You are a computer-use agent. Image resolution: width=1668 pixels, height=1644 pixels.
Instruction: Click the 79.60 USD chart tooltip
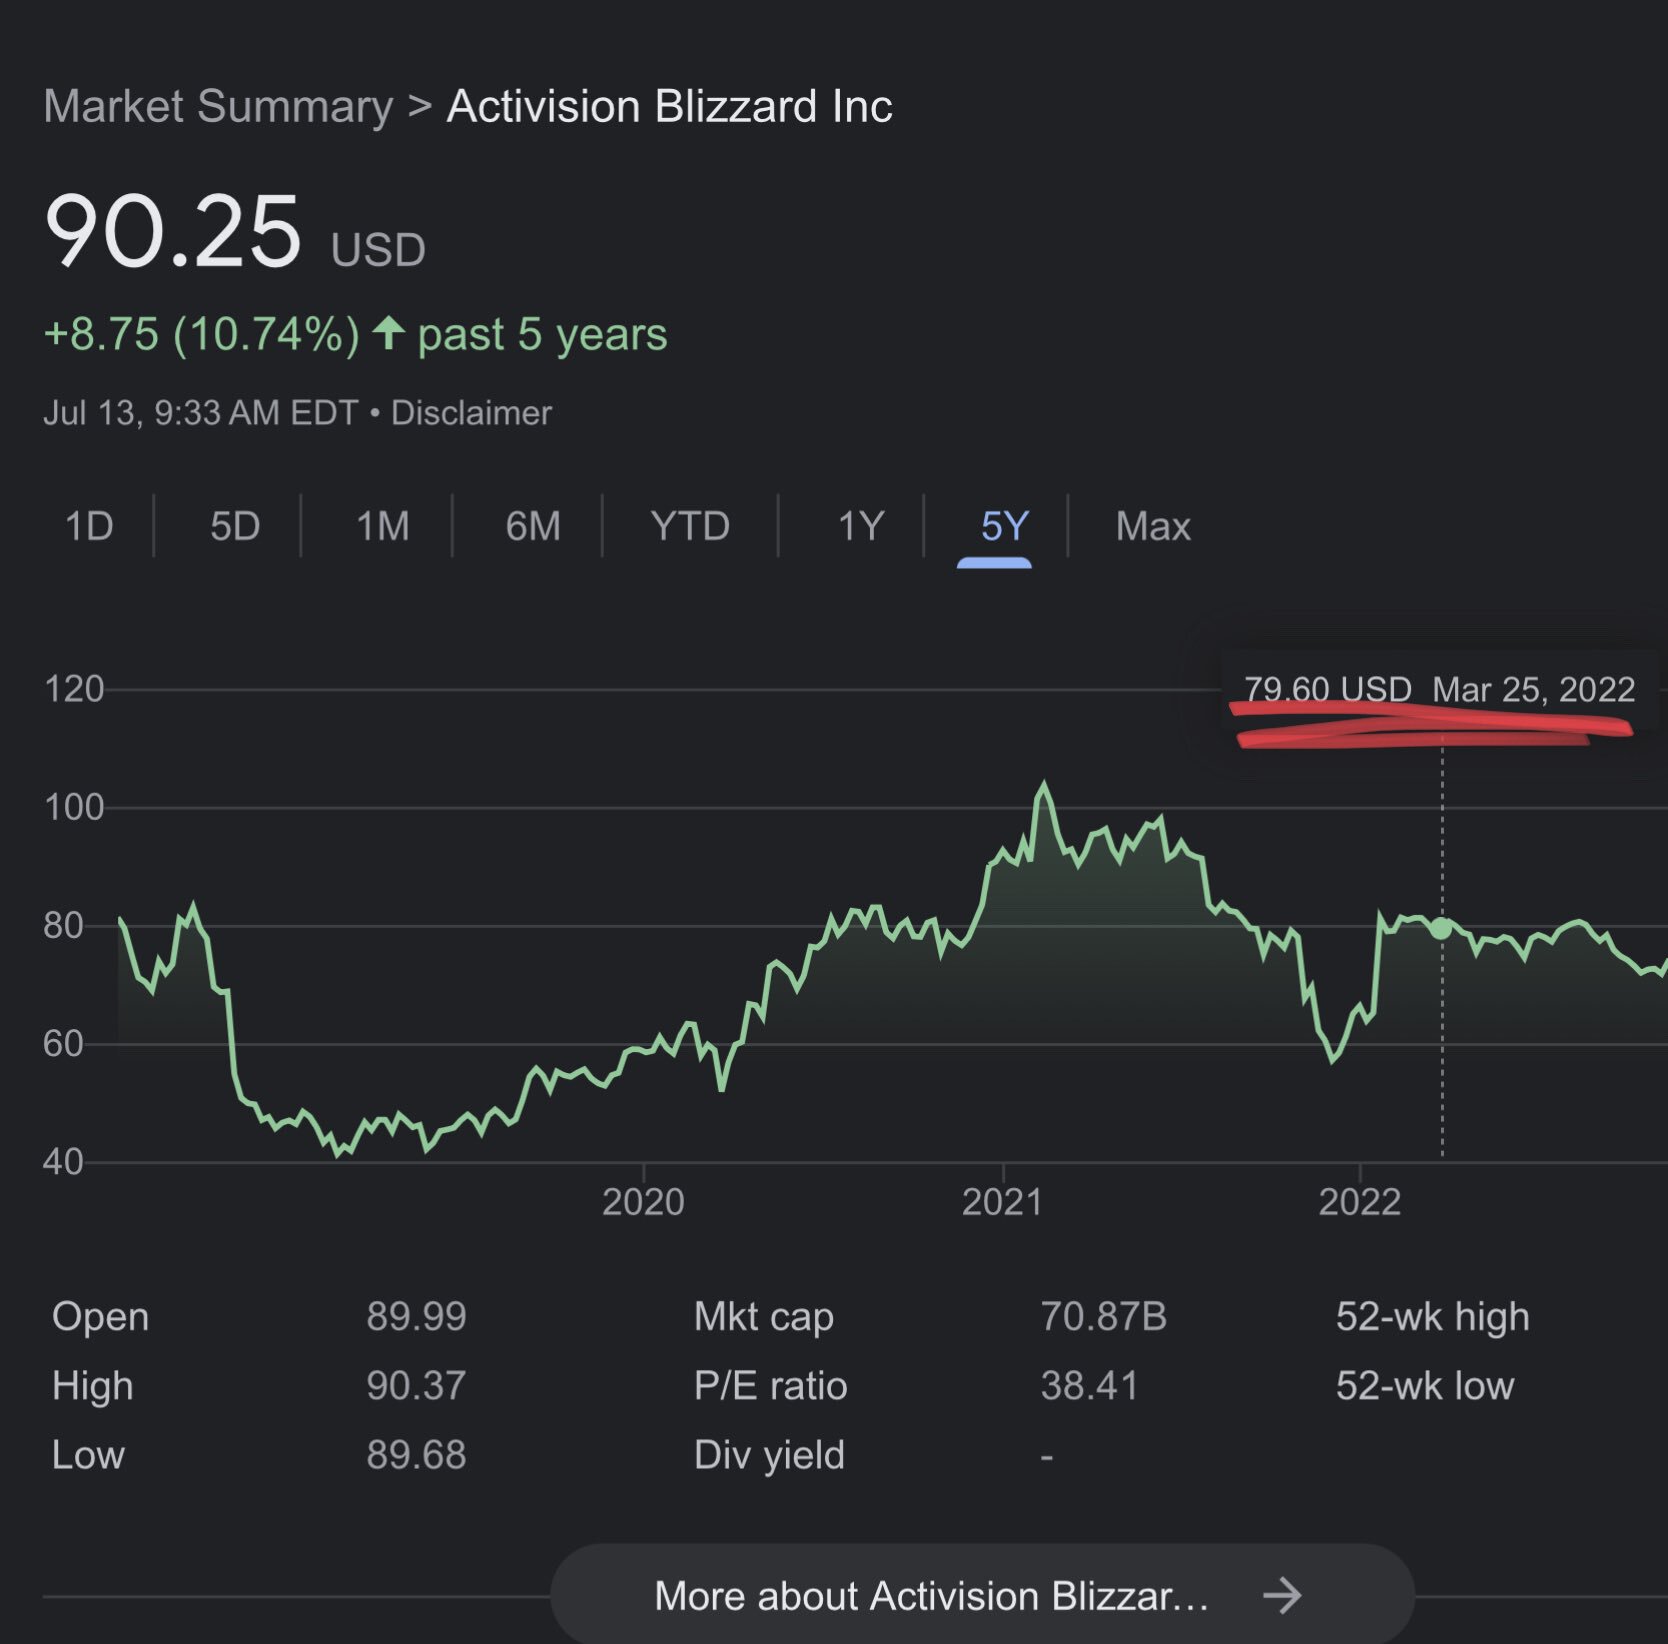click(x=1438, y=690)
